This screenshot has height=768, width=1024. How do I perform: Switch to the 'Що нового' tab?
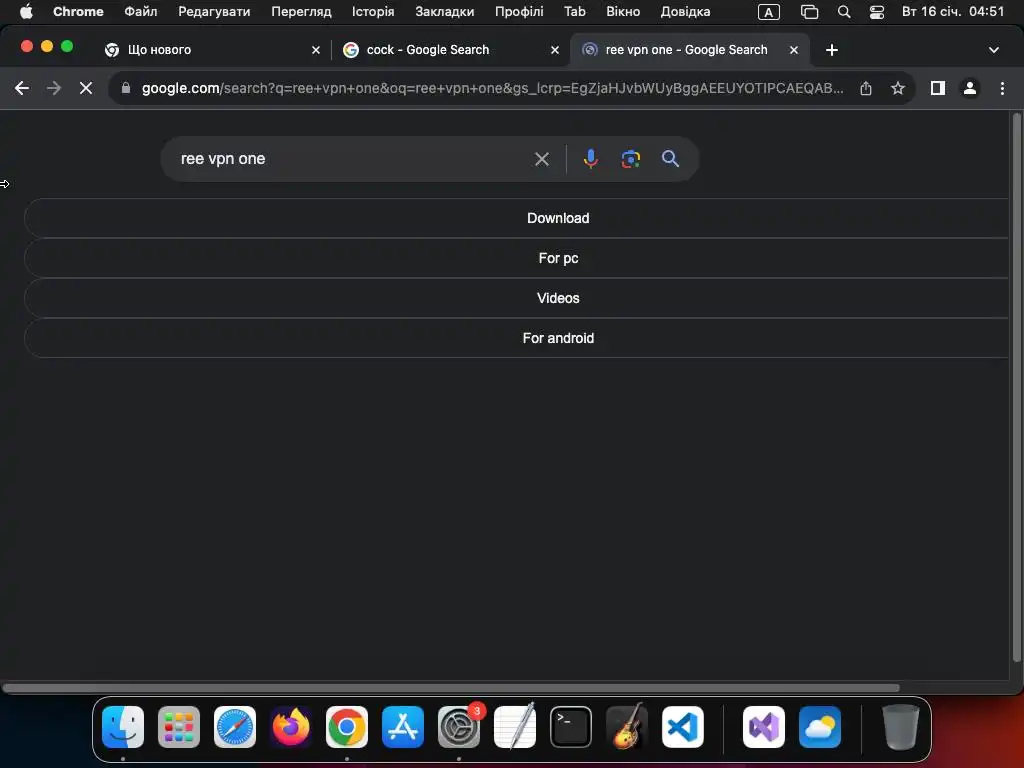click(x=212, y=50)
